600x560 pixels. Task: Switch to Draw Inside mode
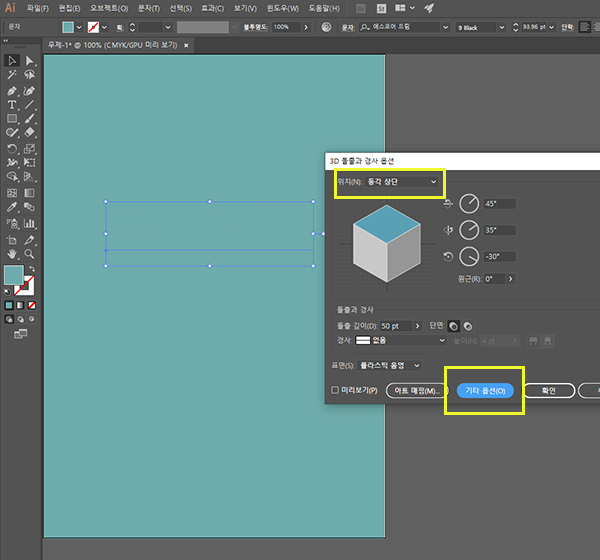pyautogui.click(x=31, y=319)
